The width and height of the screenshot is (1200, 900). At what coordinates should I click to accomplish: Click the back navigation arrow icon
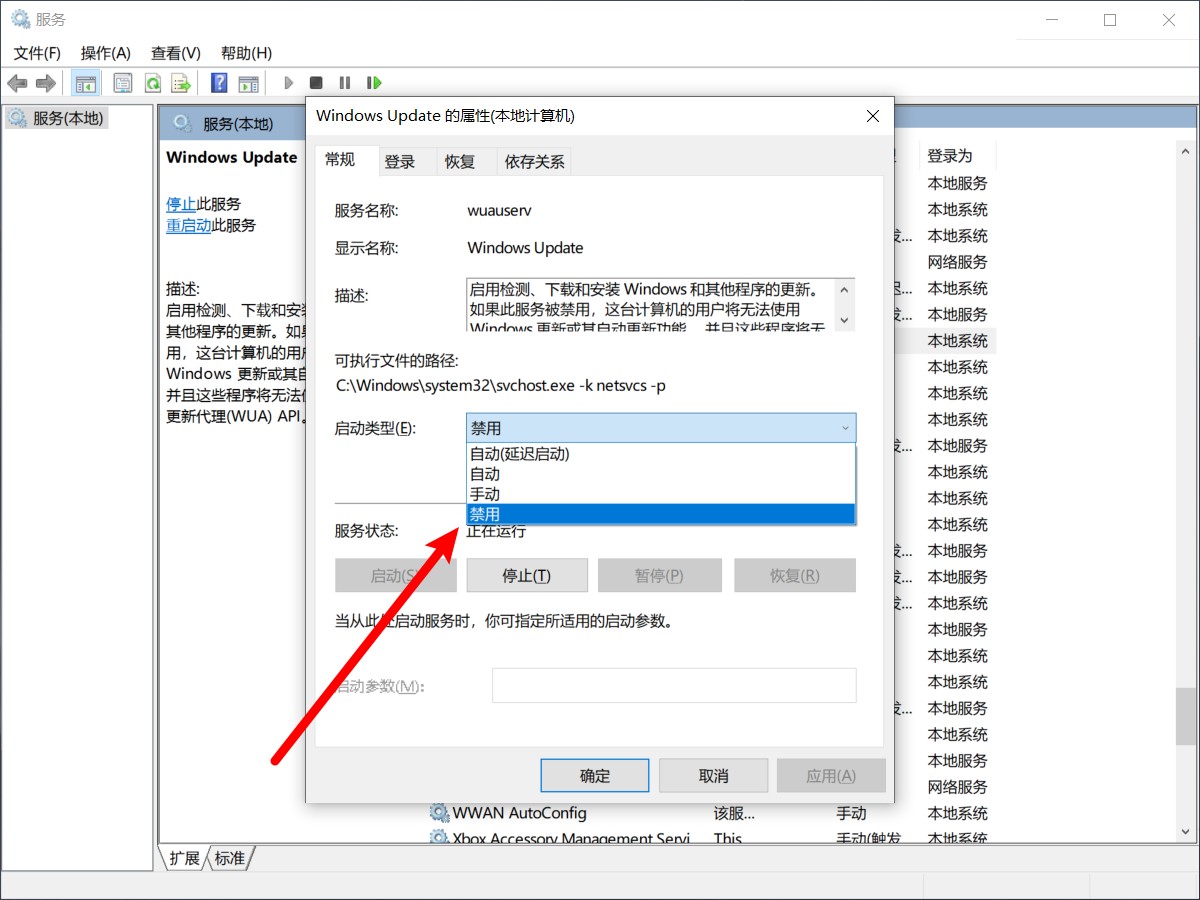tap(17, 82)
